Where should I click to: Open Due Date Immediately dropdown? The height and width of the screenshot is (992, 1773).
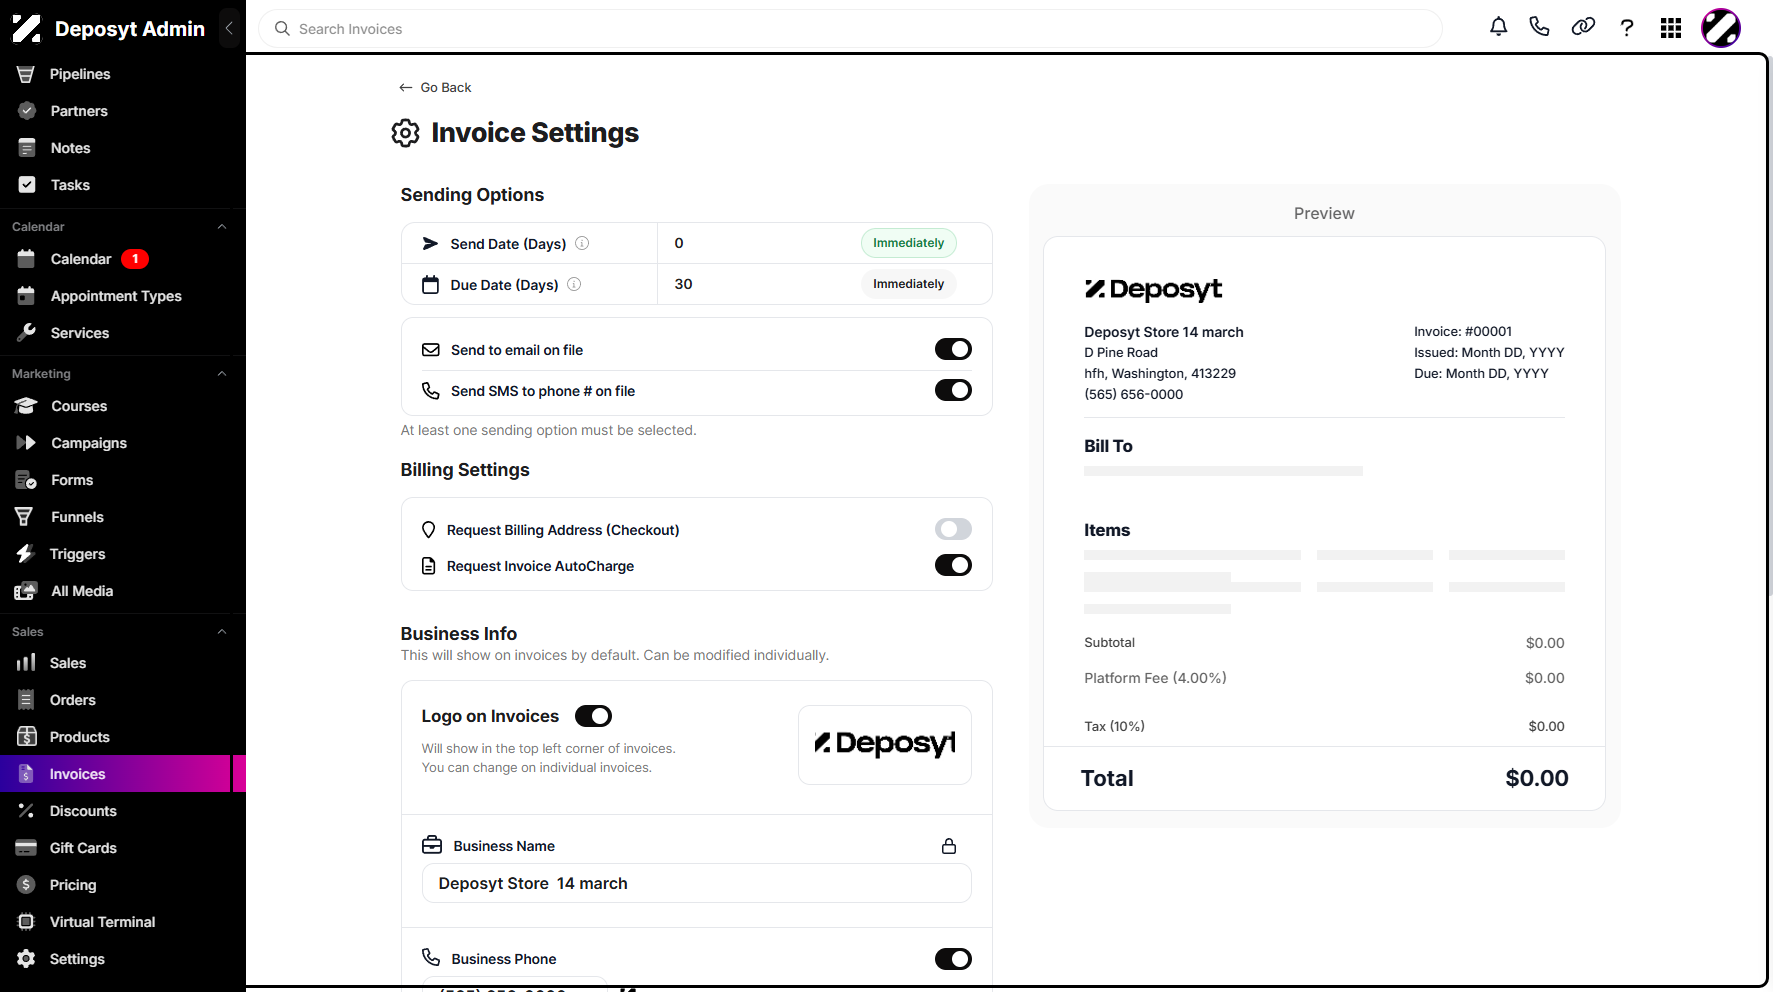tap(908, 284)
